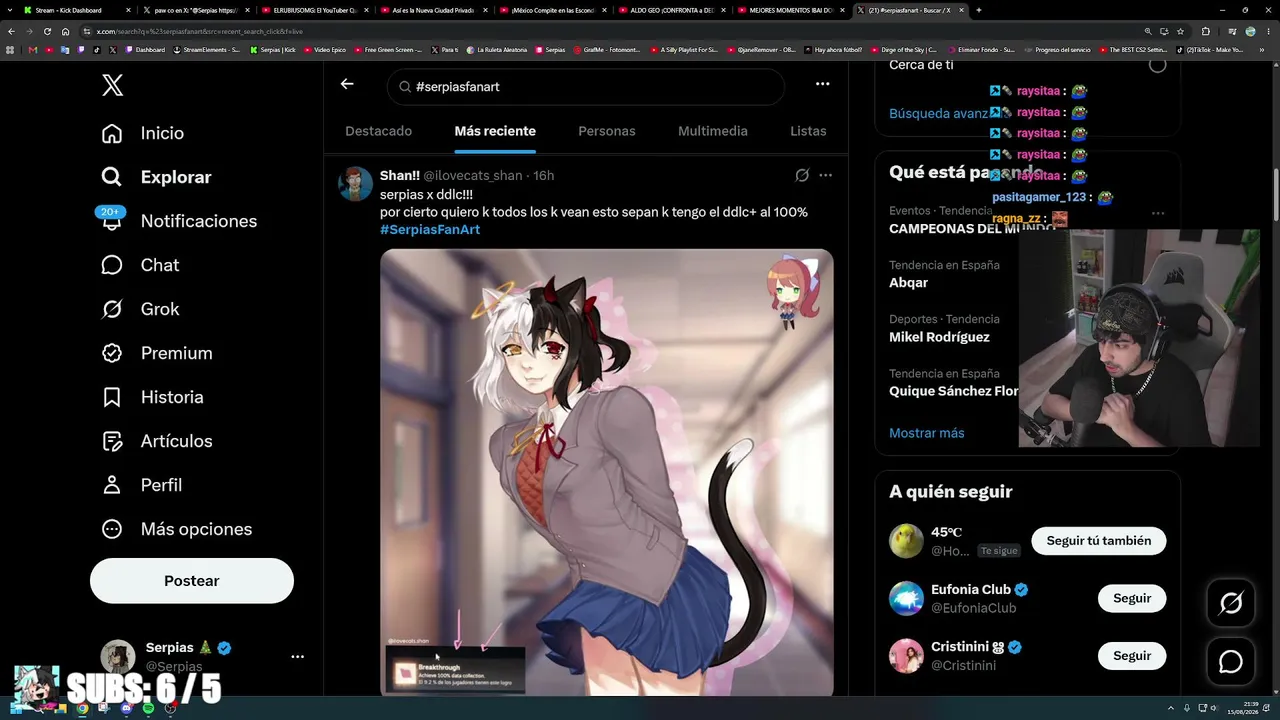The height and width of the screenshot is (720, 1280).
Task: Open Explorar from the sidebar
Action: (x=157, y=177)
